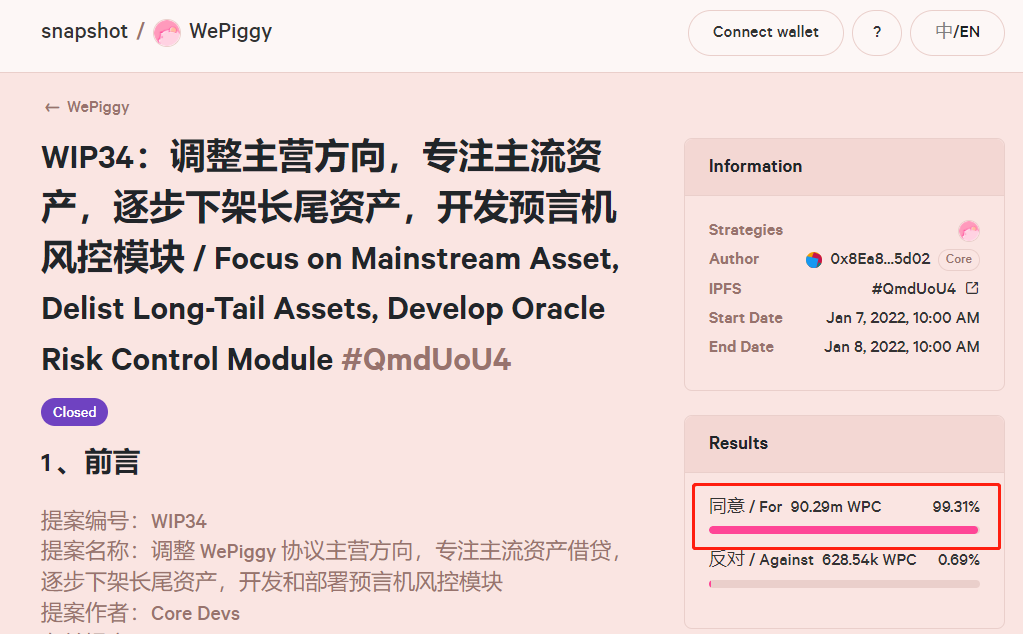Screen dimensions: 1023x634
Task: Go back via WePiggy arrow link
Action: point(87,107)
